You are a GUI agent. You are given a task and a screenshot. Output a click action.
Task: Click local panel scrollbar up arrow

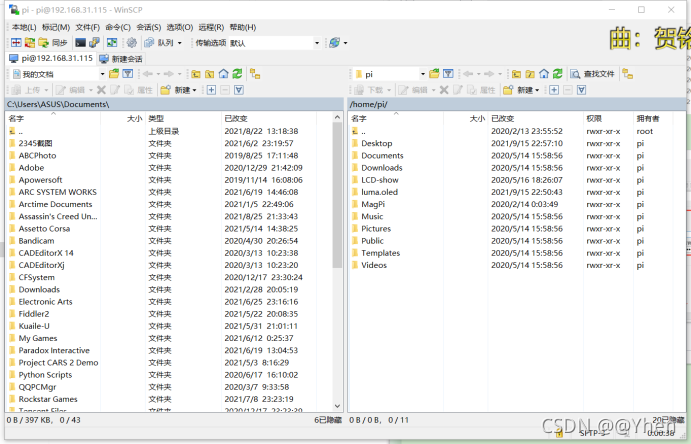(337, 117)
